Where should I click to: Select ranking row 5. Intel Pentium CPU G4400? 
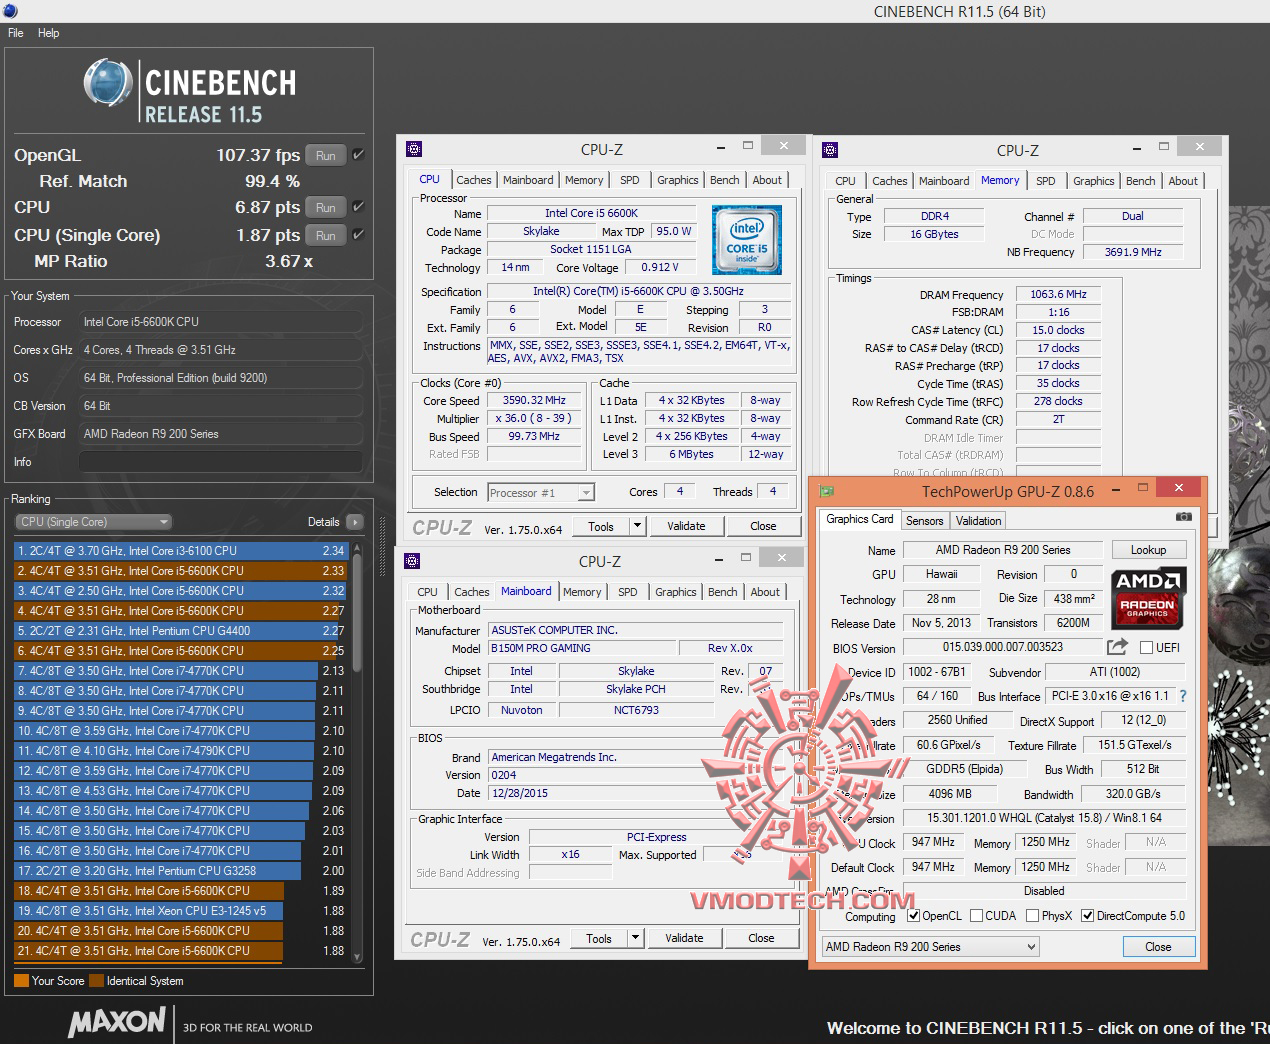pos(180,631)
